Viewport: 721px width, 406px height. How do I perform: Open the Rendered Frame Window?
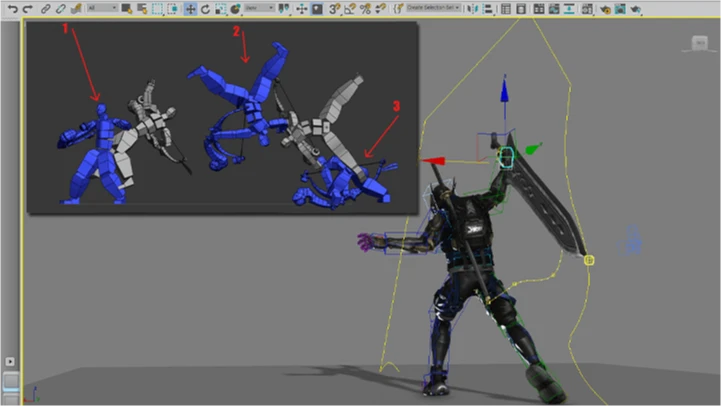coord(620,9)
